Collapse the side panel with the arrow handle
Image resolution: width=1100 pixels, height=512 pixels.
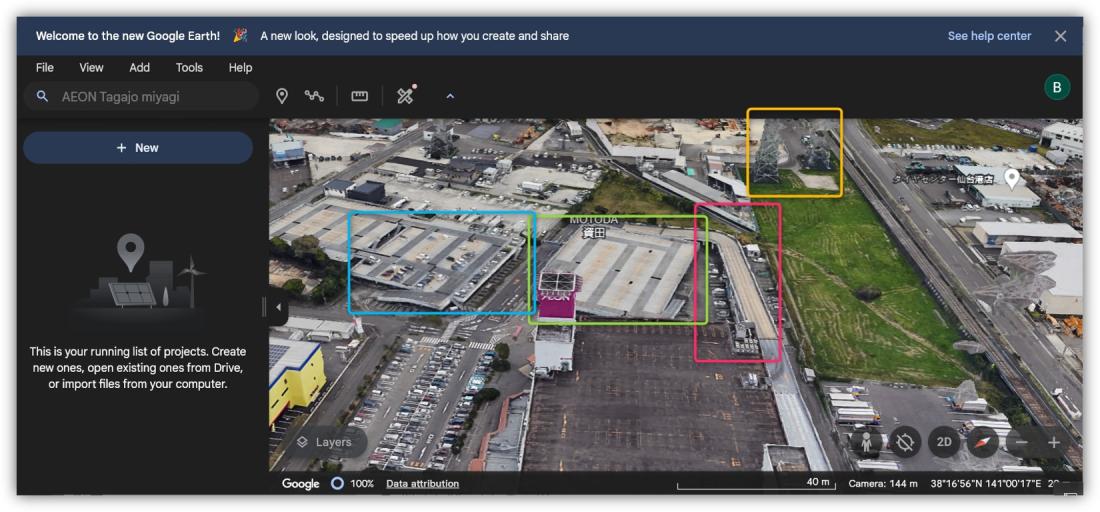pyautogui.click(x=279, y=307)
